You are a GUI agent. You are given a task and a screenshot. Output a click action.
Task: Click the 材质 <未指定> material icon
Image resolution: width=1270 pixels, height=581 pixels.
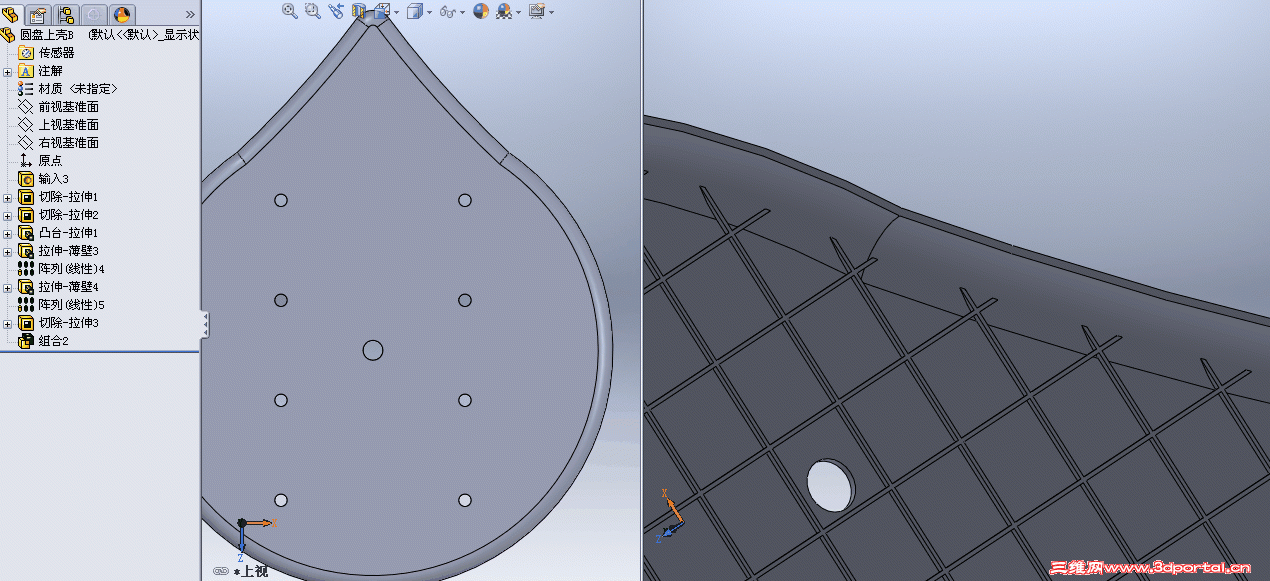tap(26, 89)
